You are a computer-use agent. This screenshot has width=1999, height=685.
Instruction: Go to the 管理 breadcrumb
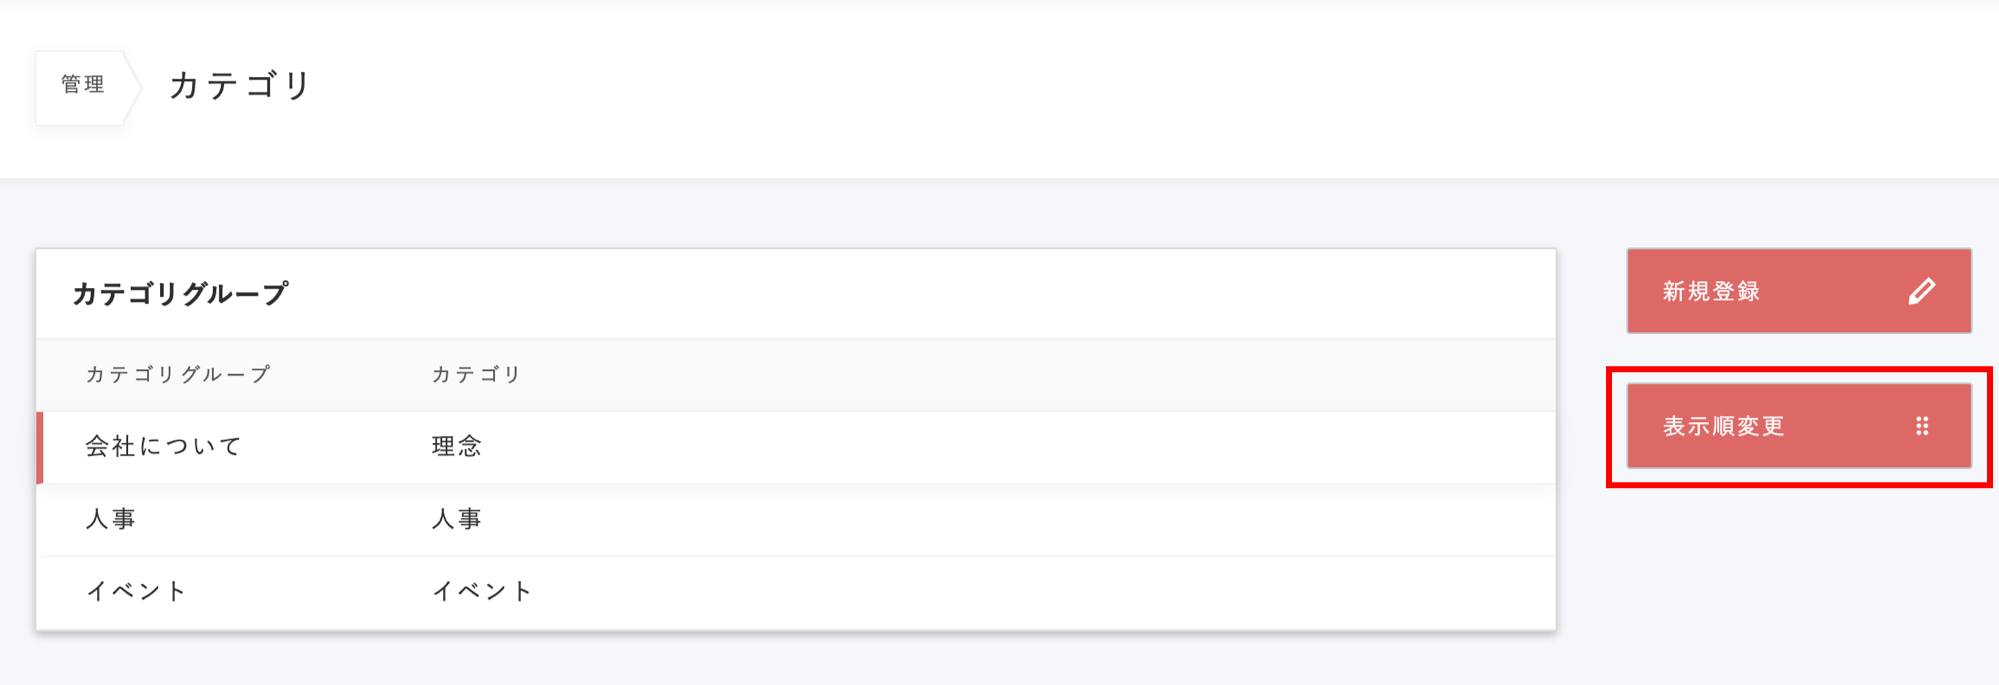(x=82, y=85)
